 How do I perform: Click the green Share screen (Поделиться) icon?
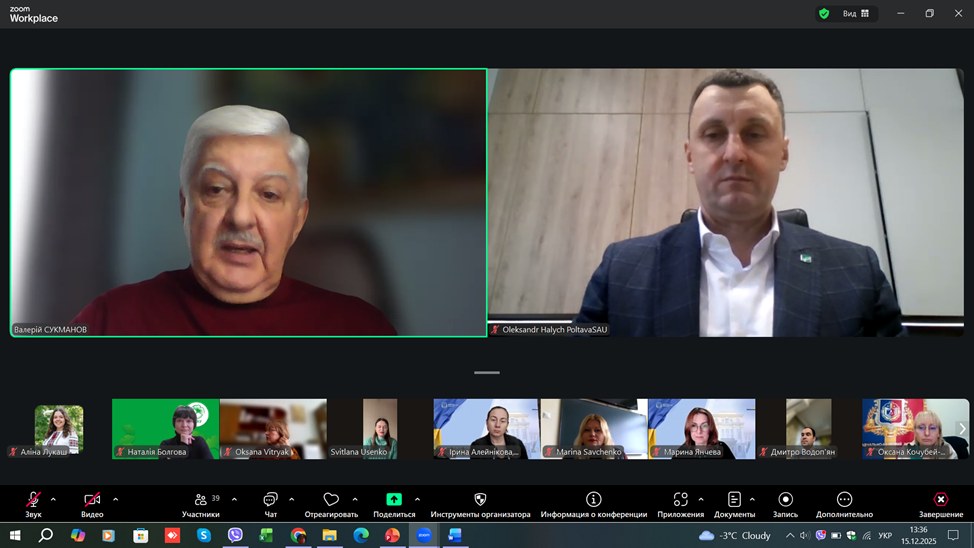[394, 500]
